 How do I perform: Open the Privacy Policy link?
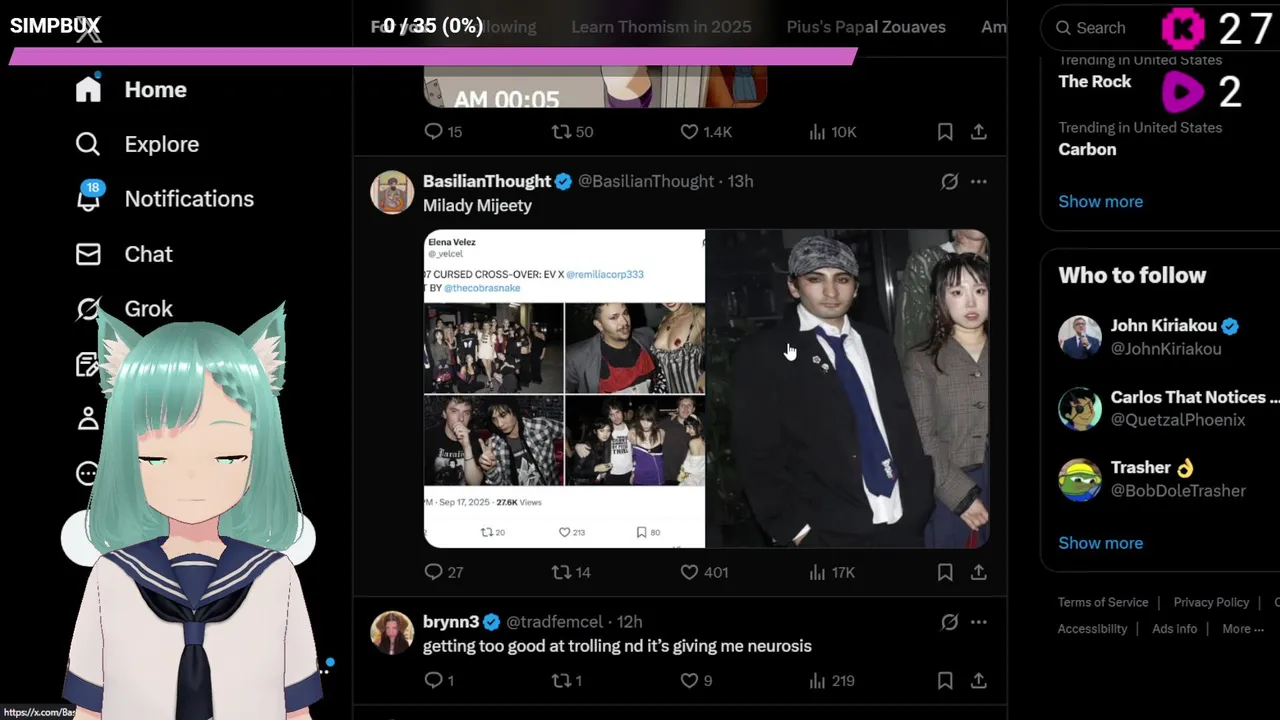pyautogui.click(x=1211, y=602)
